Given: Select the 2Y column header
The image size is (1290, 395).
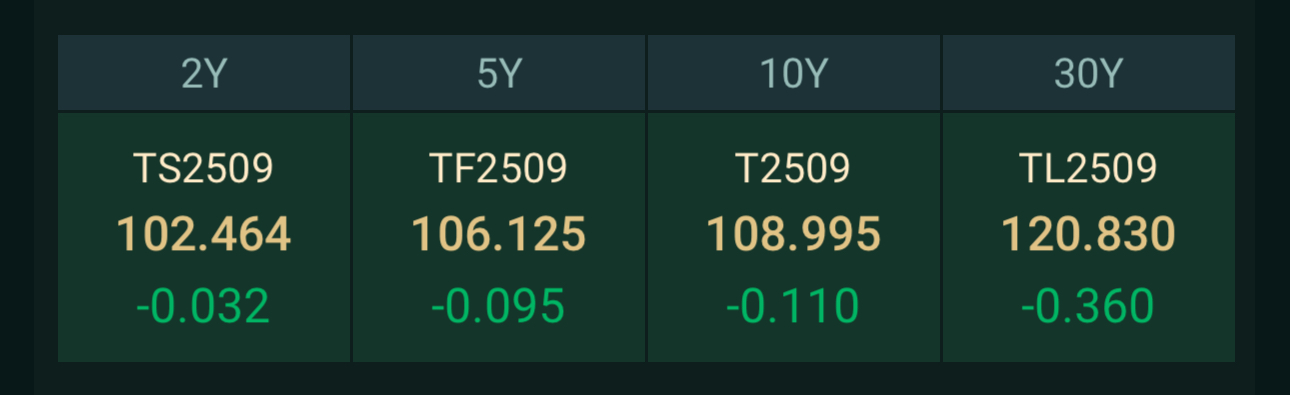Looking at the screenshot, I should [x=204, y=73].
